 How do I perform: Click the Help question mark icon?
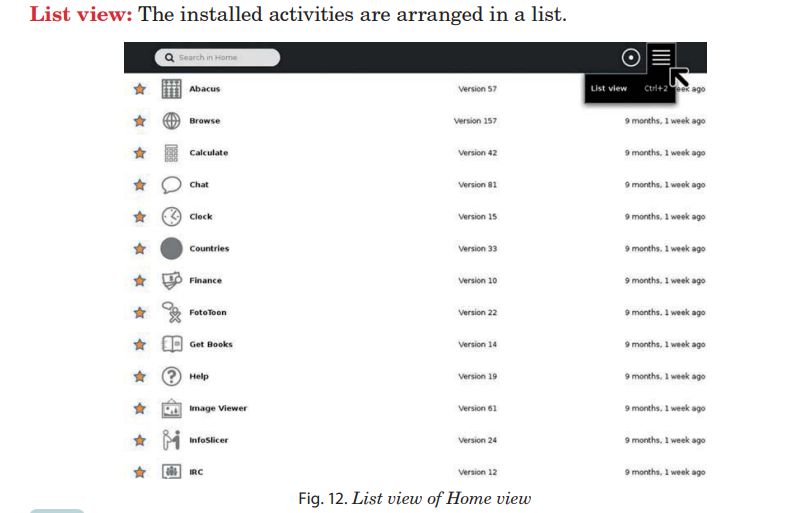(x=171, y=376)
